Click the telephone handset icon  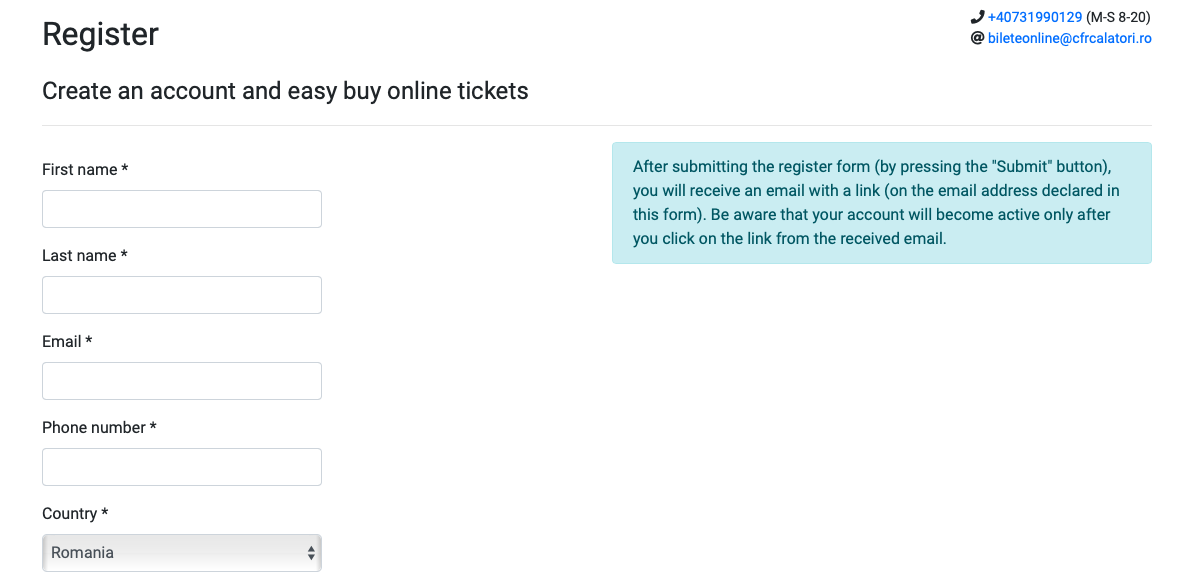click(x=978, y=17)
